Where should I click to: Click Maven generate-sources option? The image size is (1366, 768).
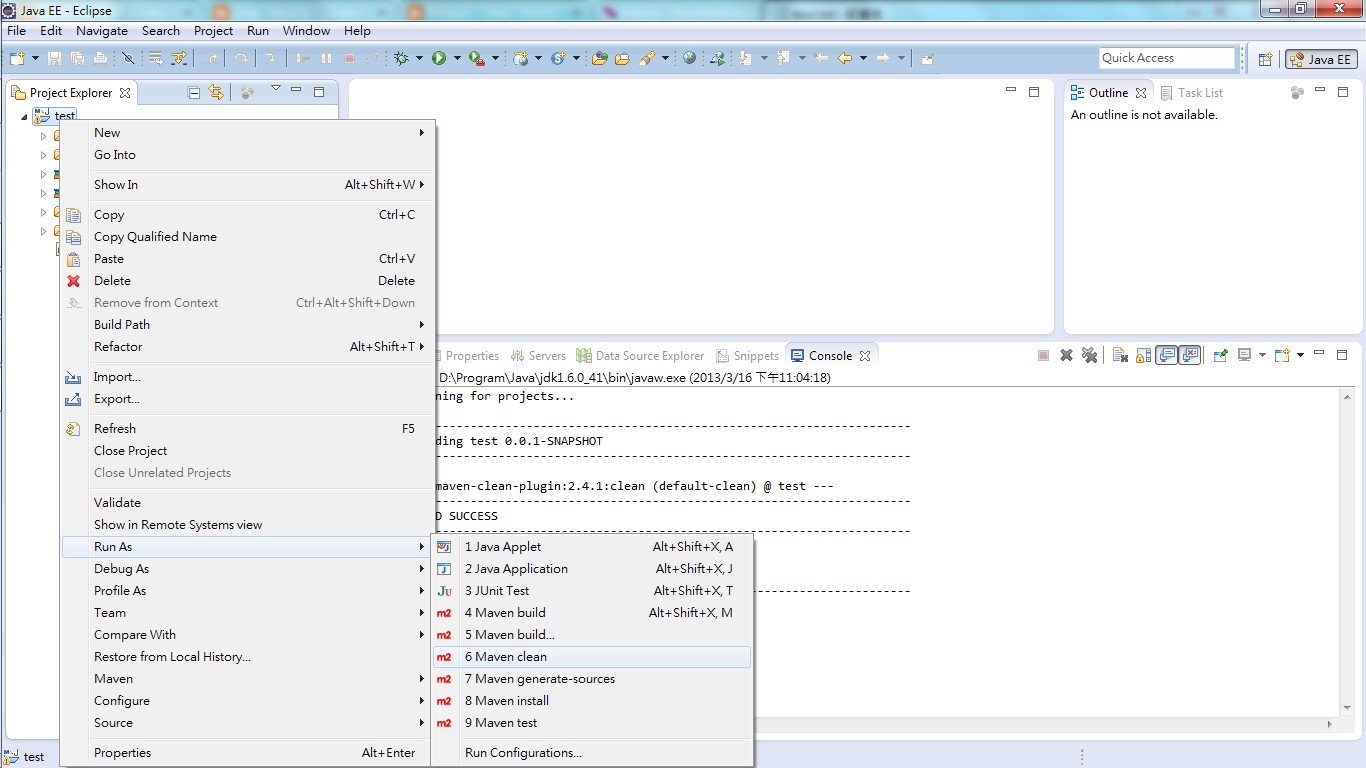click(592, 679)
